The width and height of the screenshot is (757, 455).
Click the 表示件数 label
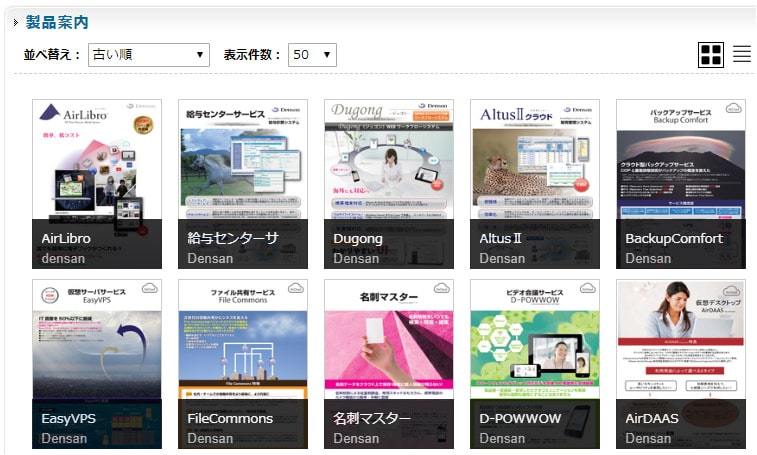tap(252, 55)
